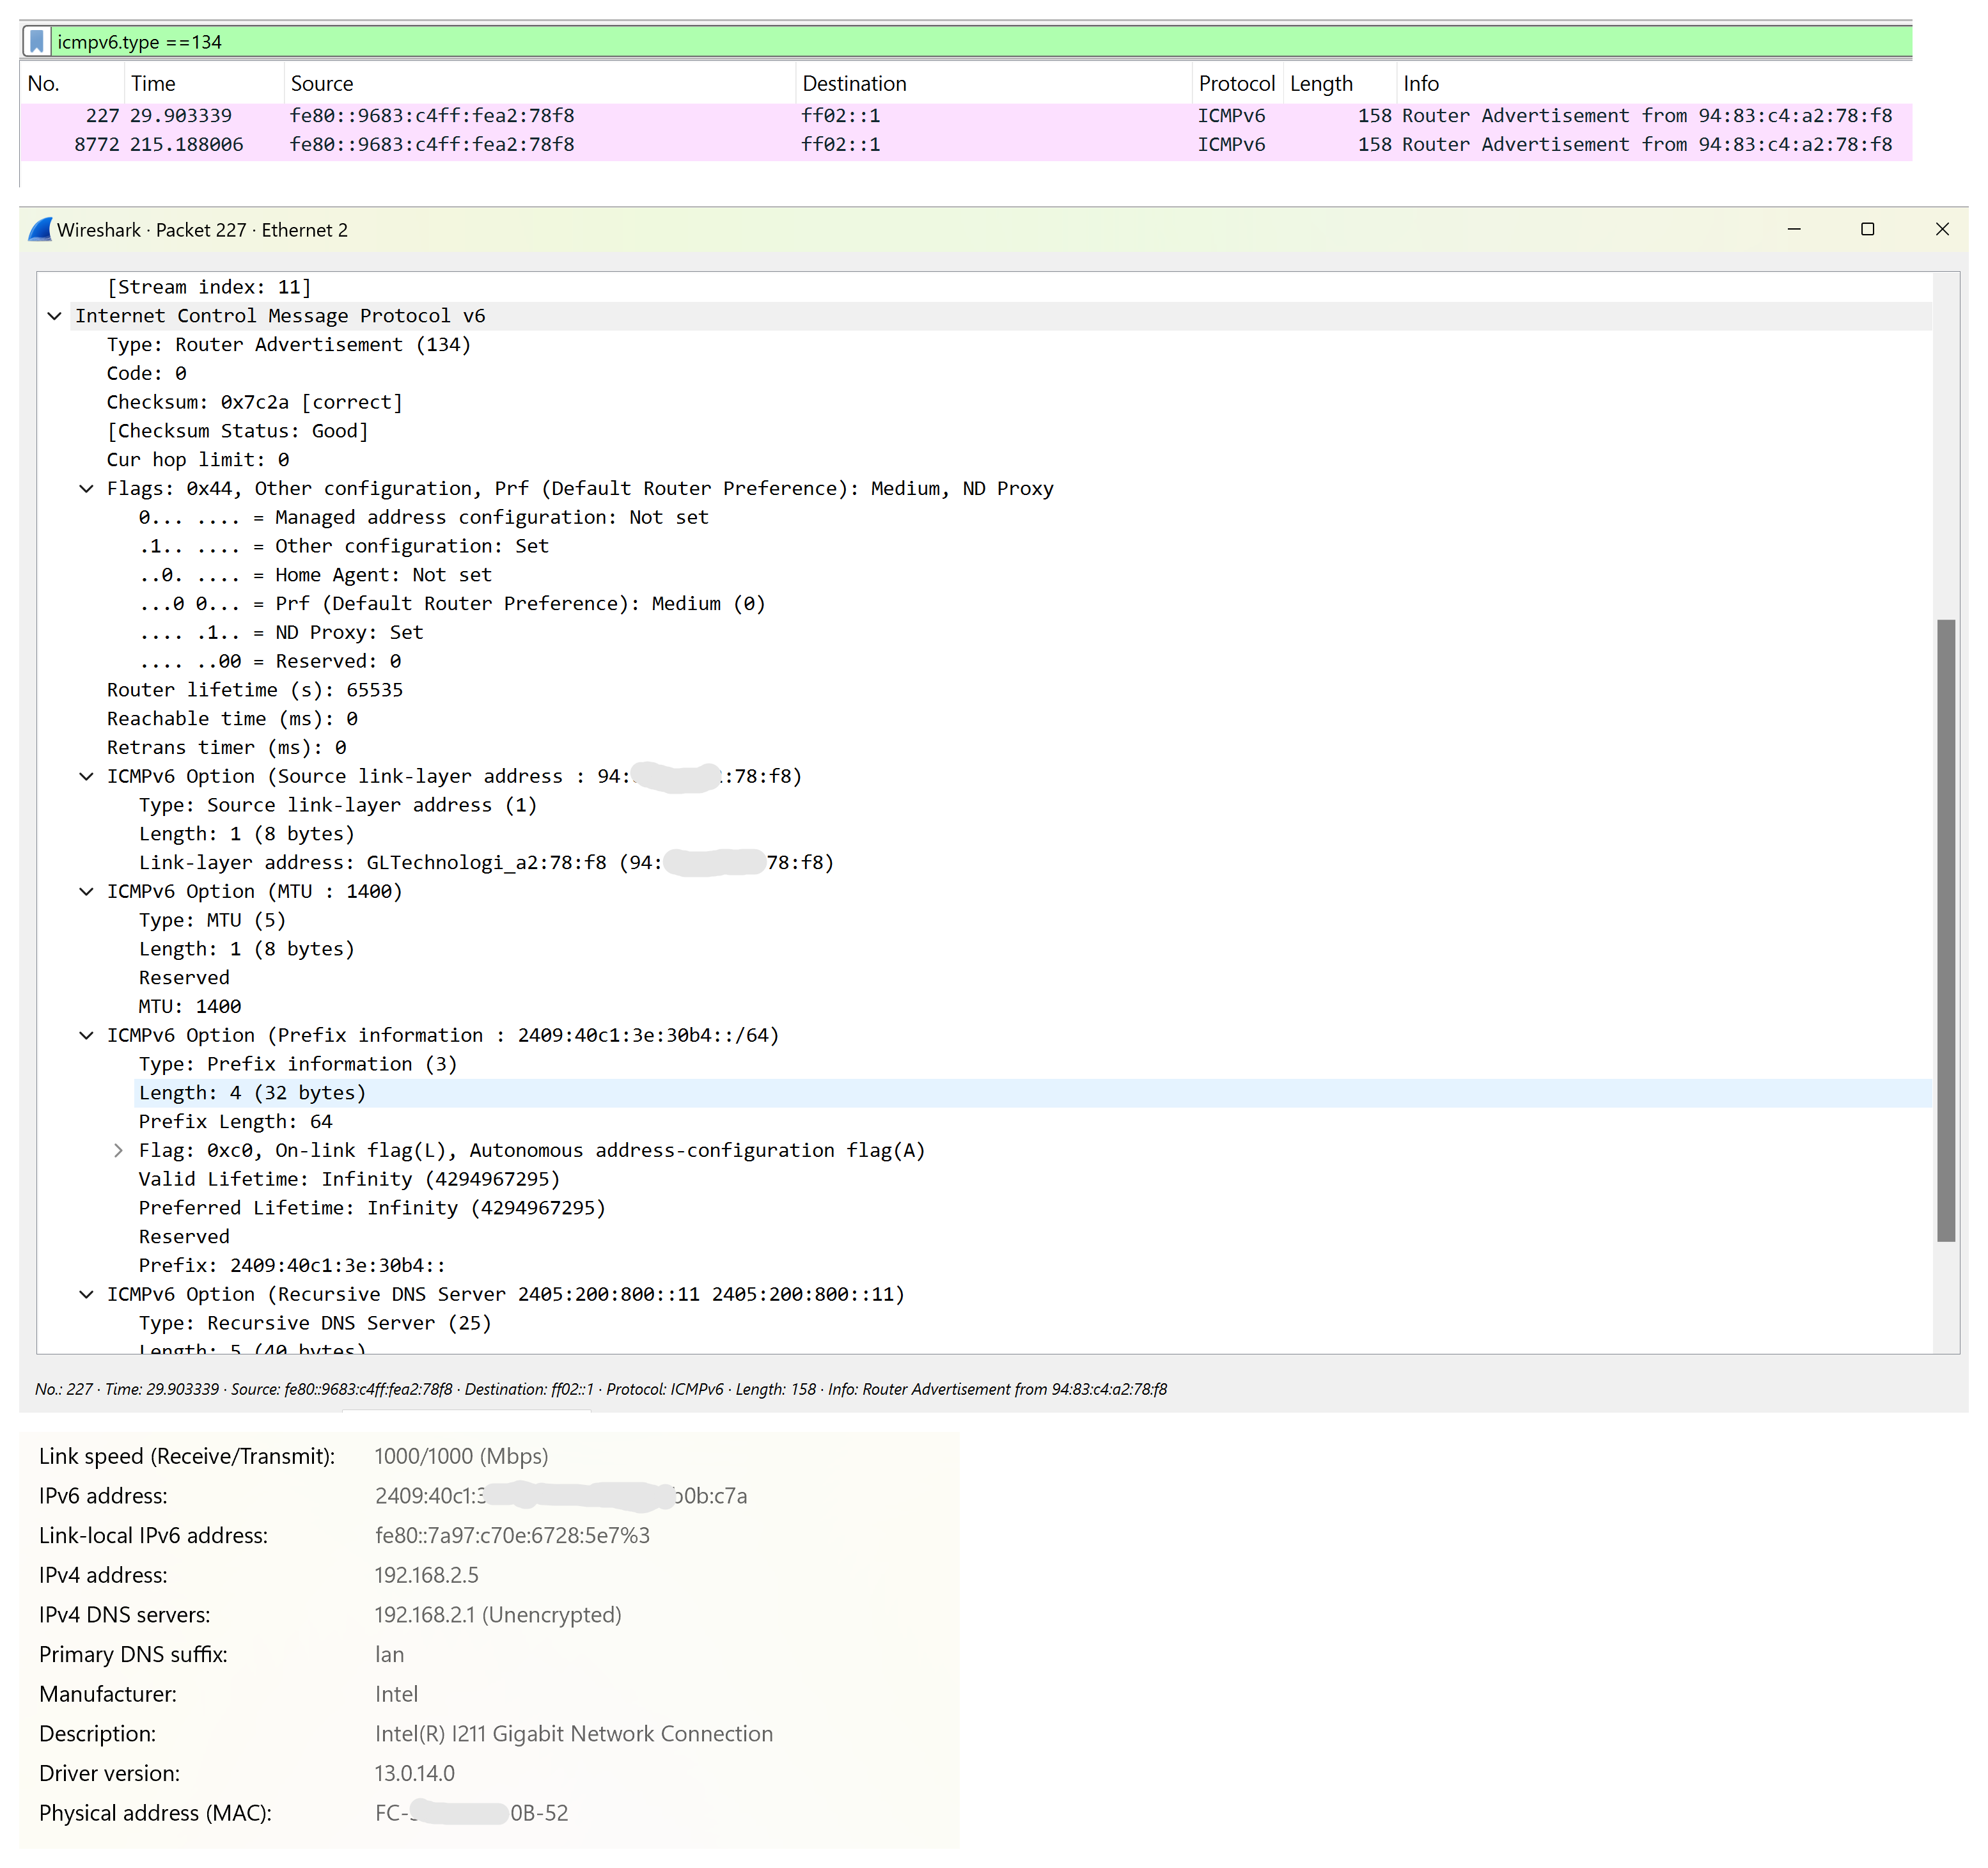The image size is (1988, 1868).
Task: Collapse the Prefix information option node
Action: 87,1036
